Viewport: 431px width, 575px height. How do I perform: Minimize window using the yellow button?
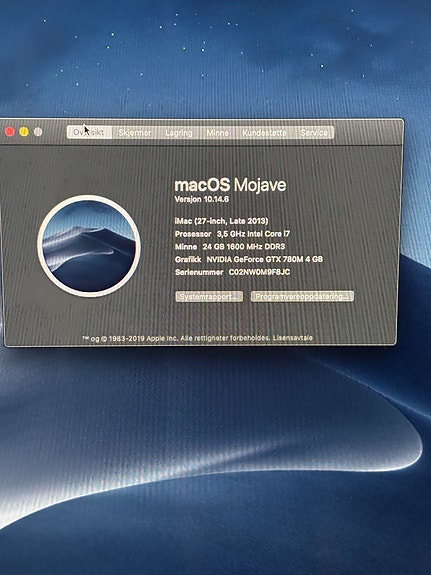click(x=24, y=132)
